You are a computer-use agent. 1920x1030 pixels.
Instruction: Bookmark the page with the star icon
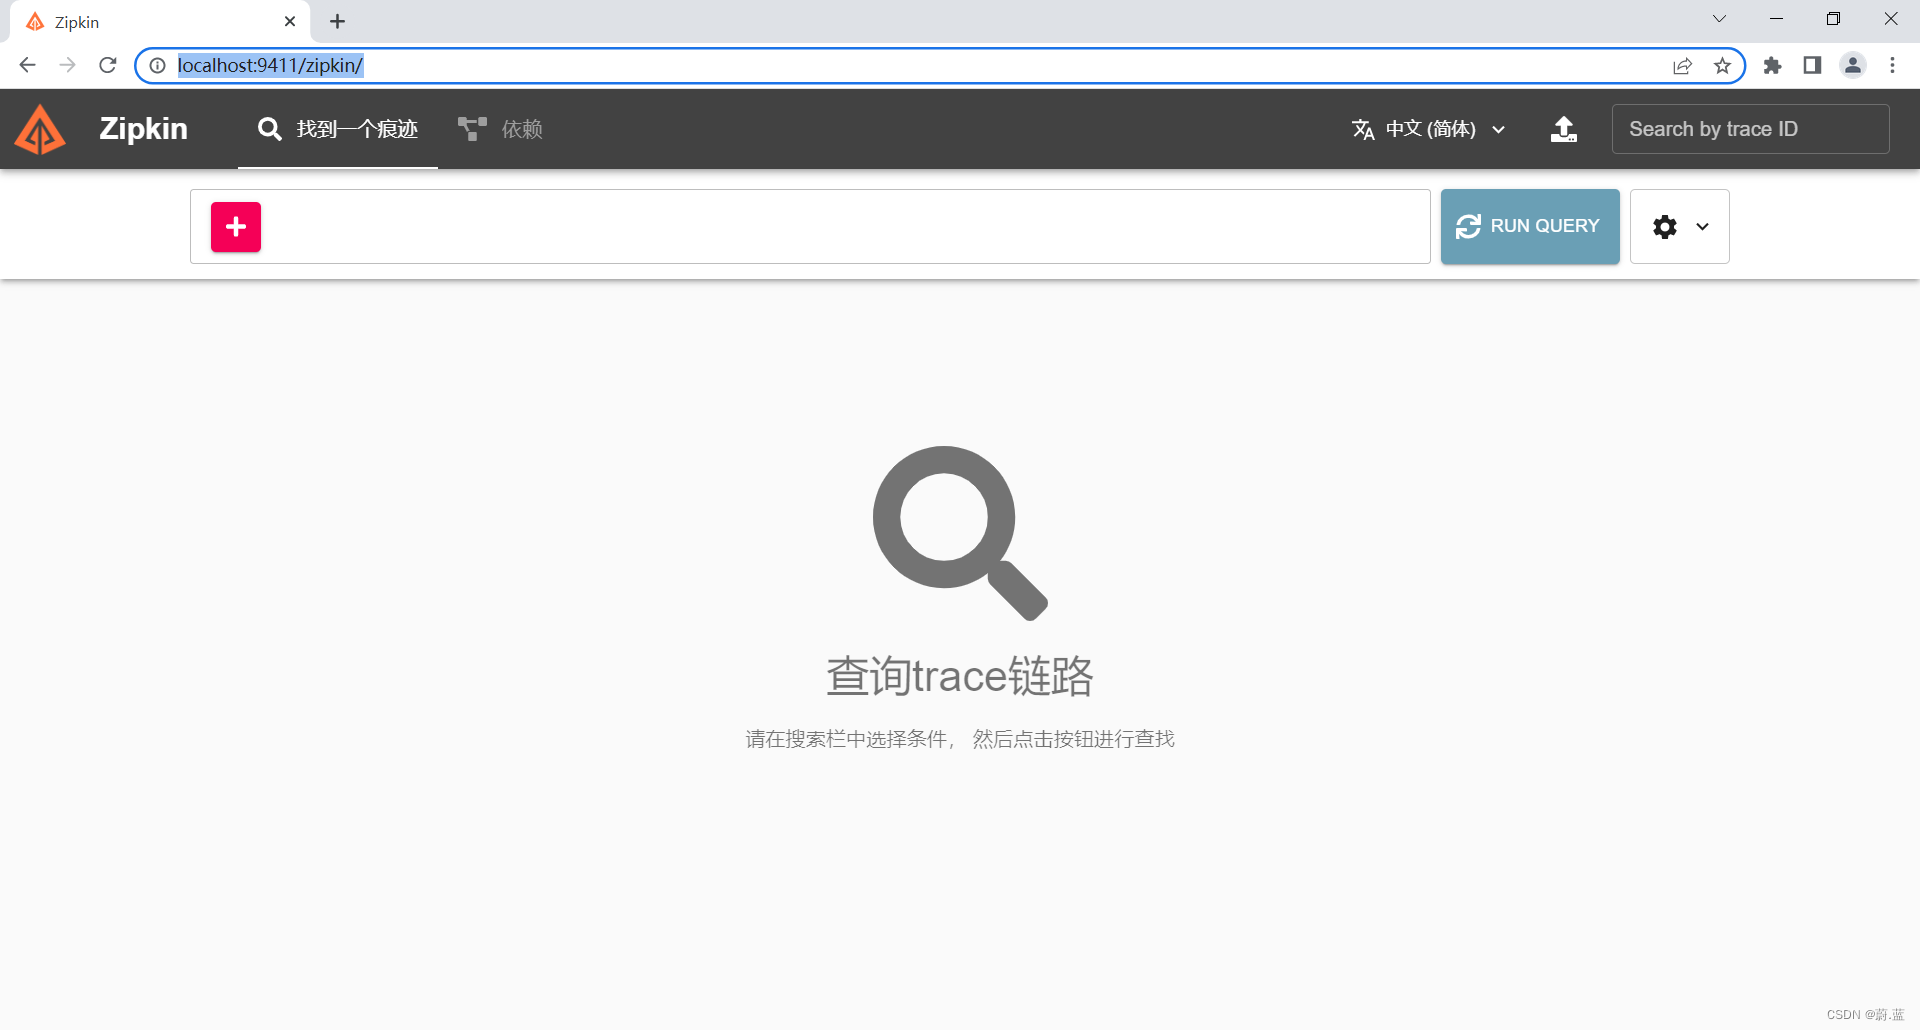1722,65
